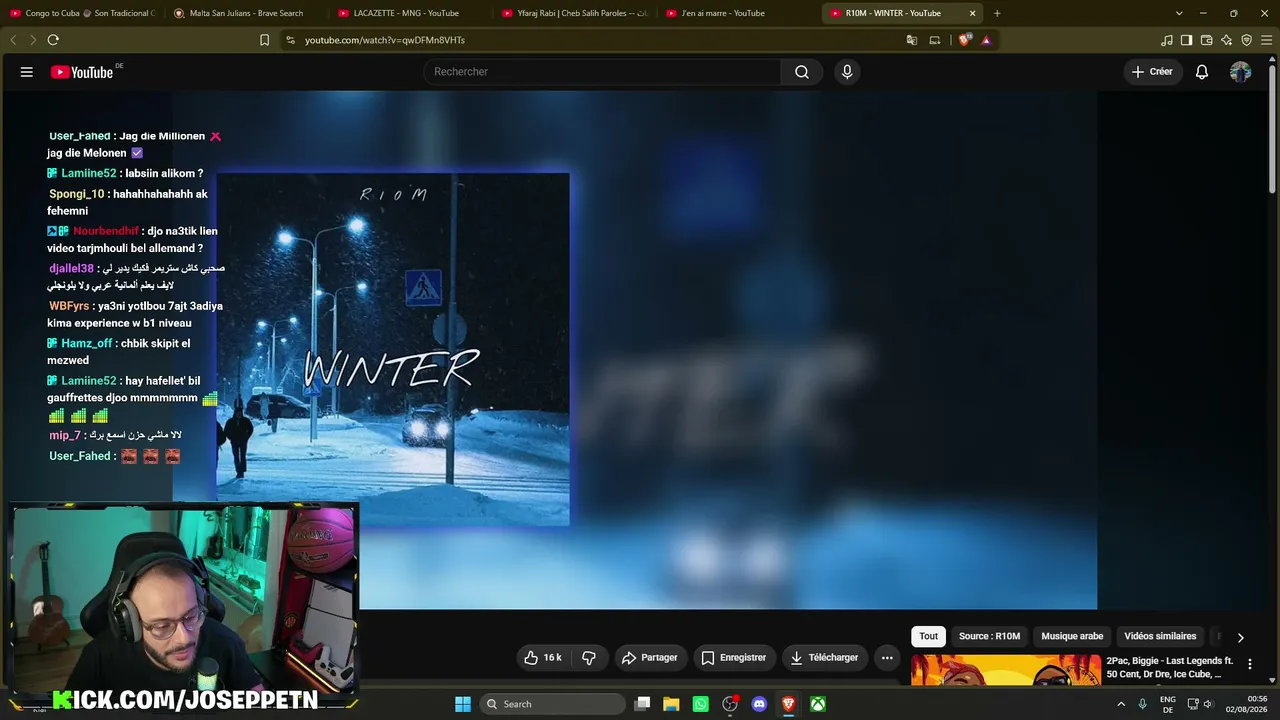
Task: Click the Télécharger button
Action: [x=824, y=658]
